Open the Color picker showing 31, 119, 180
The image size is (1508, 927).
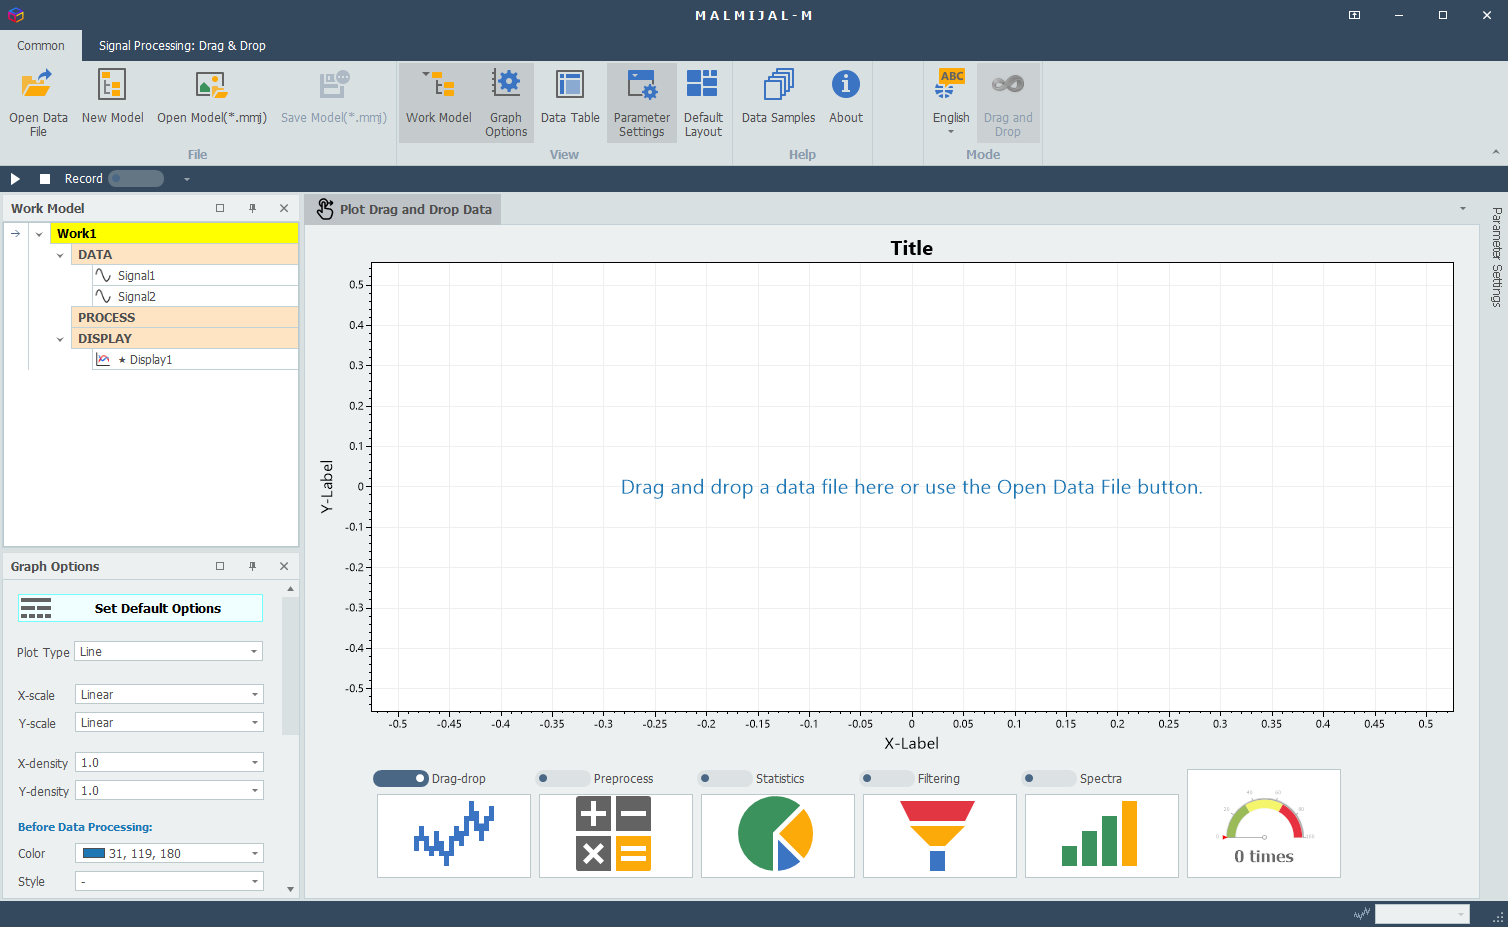coord(169,854)
